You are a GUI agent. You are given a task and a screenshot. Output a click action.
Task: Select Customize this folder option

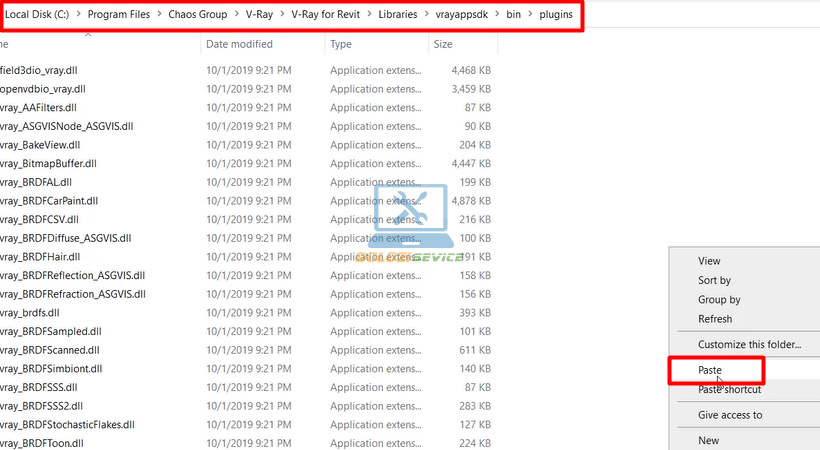749,344
